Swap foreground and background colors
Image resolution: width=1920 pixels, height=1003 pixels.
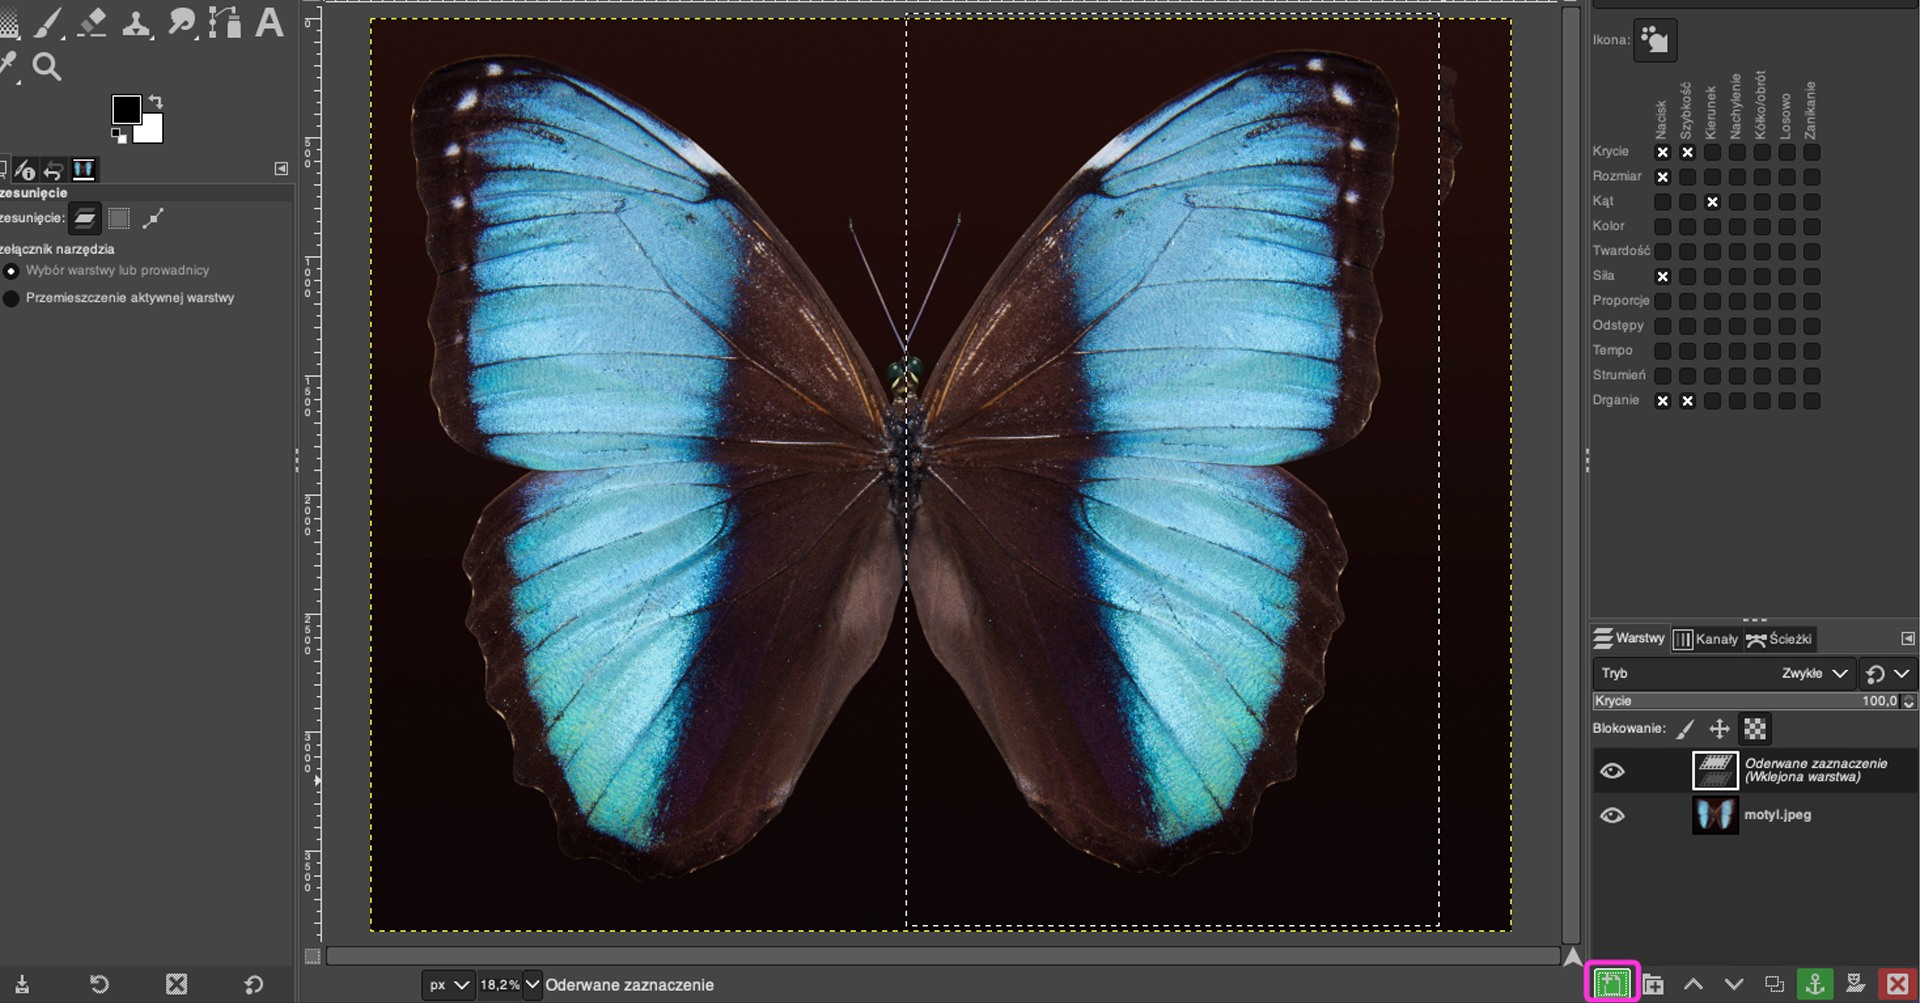(156, 102)
